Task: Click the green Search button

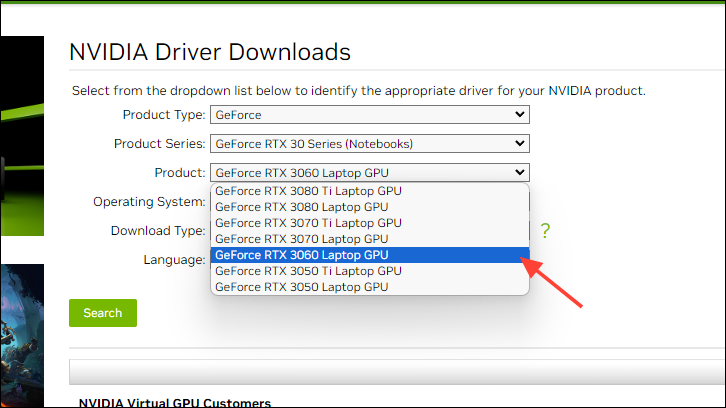Action: point(103,313)
